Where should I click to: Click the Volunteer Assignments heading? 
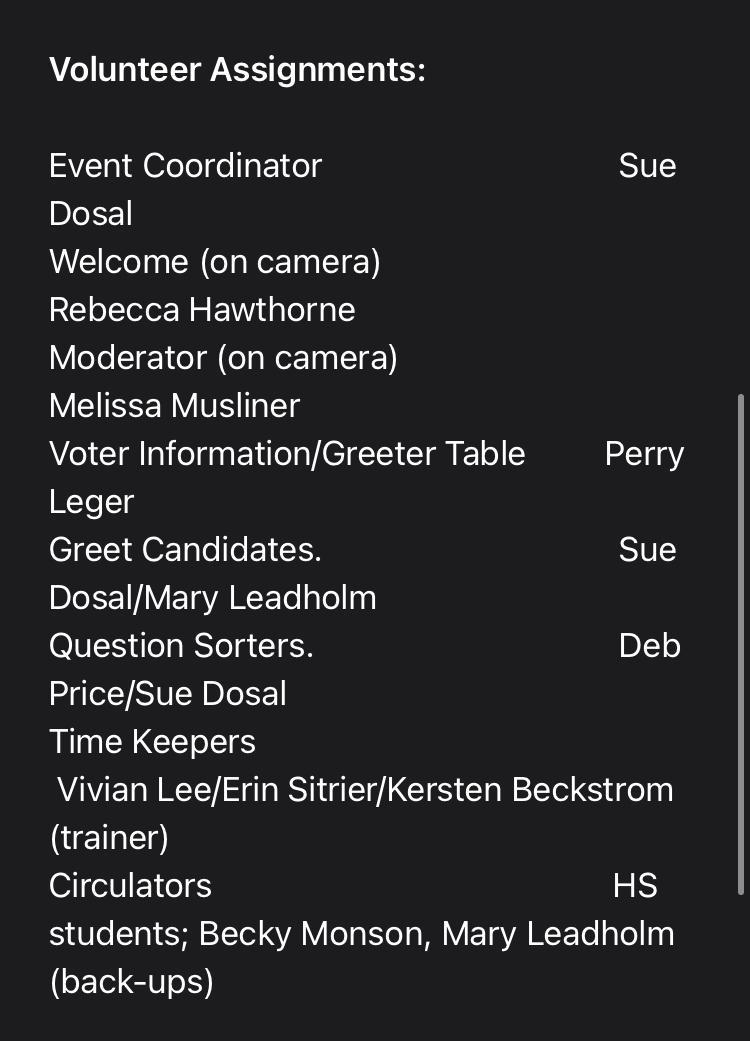(237, 70)
